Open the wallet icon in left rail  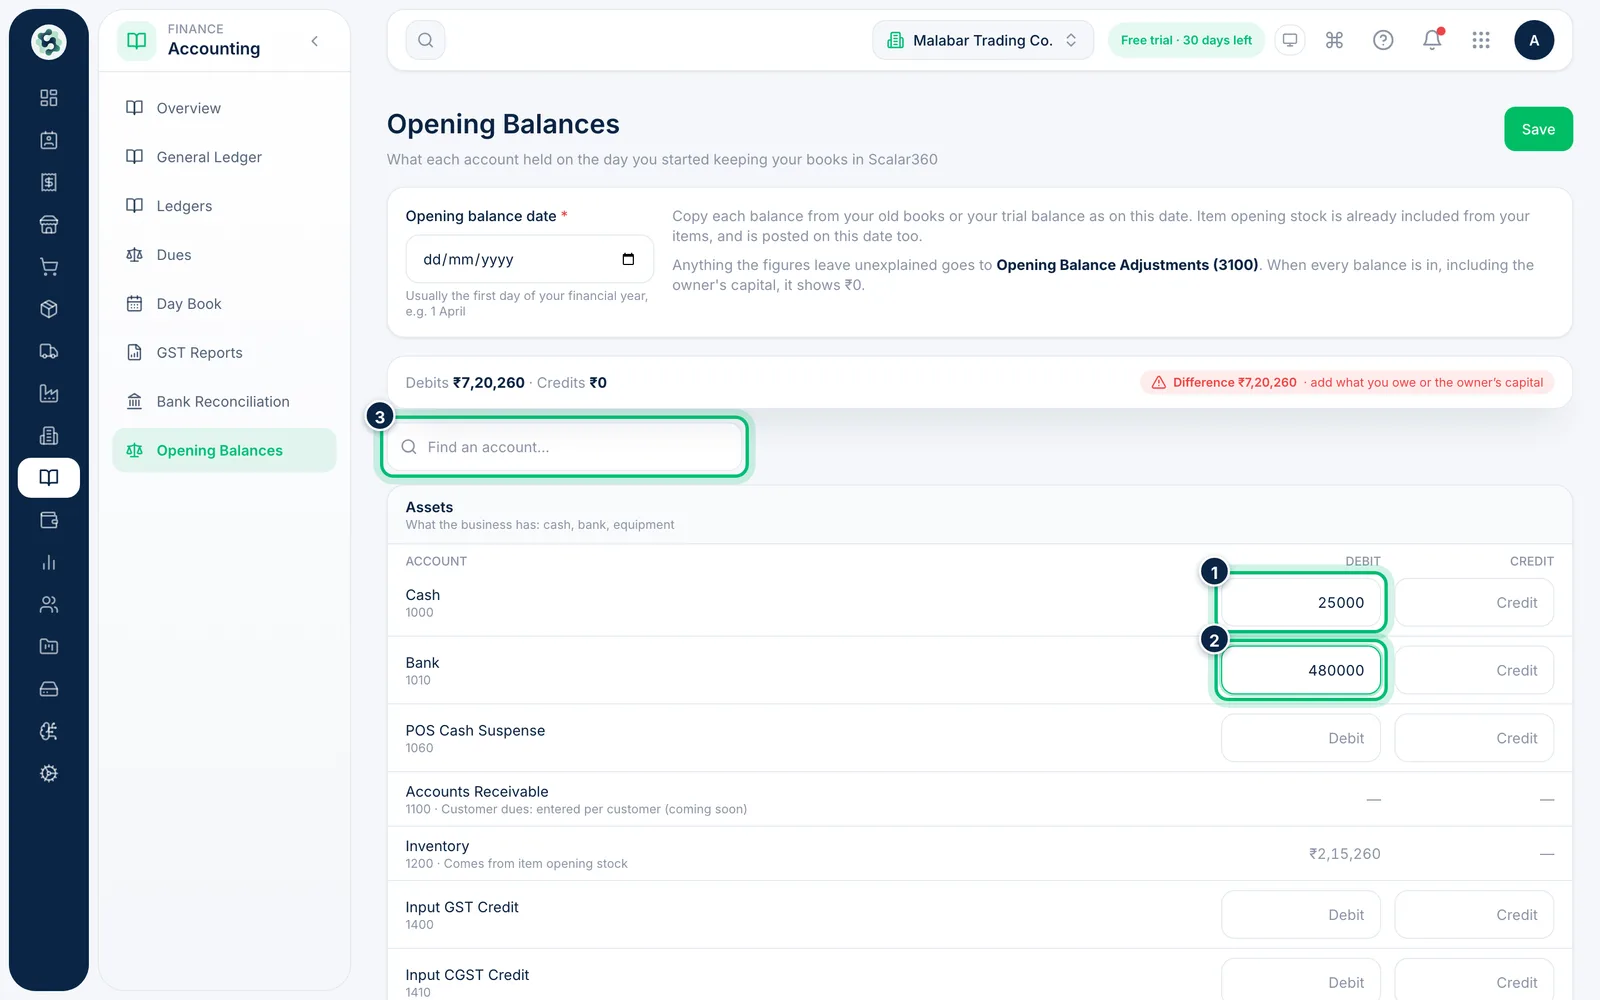48,520
